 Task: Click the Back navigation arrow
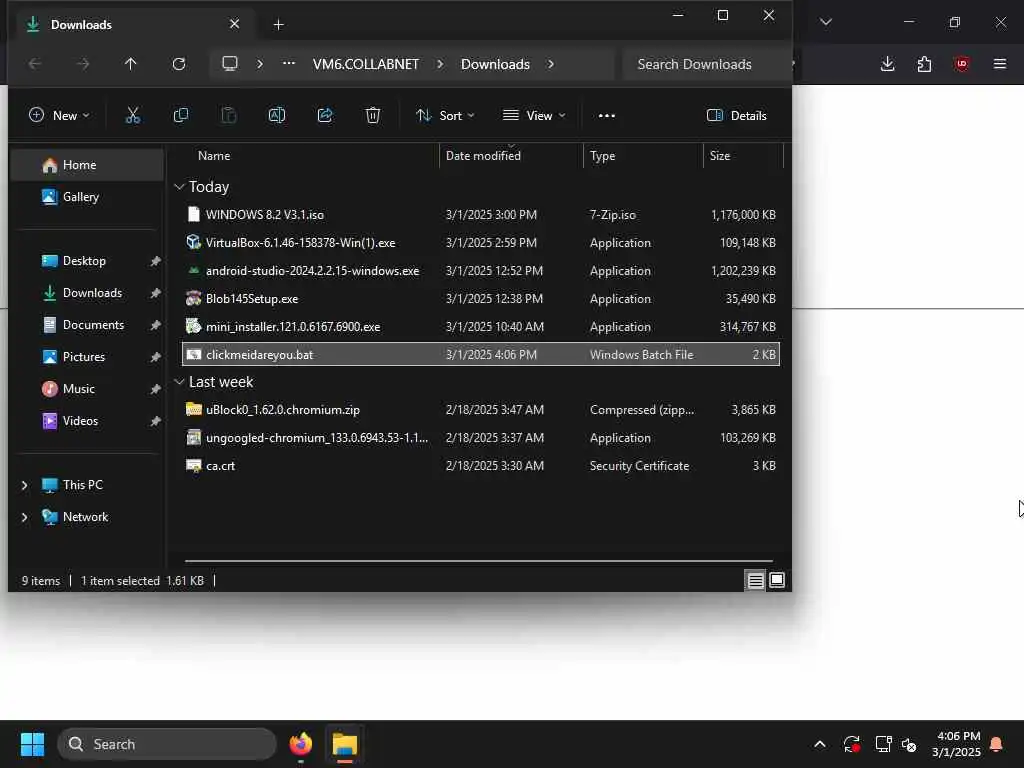click(x=35, y=64)
